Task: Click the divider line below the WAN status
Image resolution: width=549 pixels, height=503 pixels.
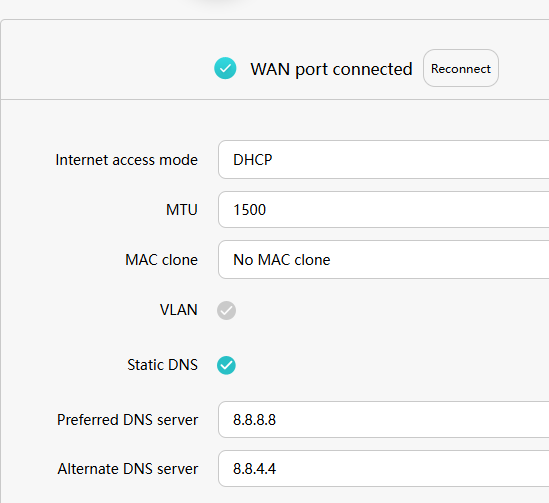Action: 275,99
